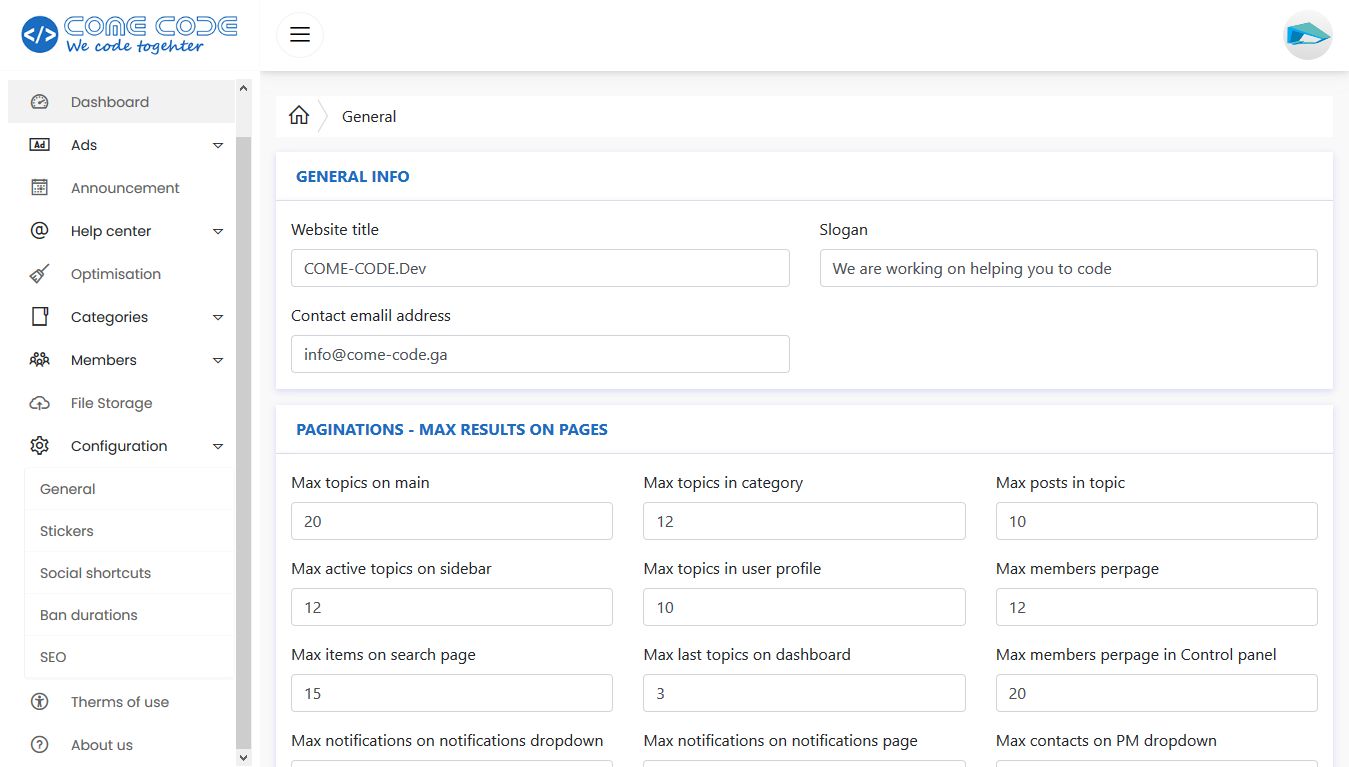The width and height of the screenshot is (1349, 767).
Task: Open the Stickers configuration page
Action: pyautogui.click(x=67, y=531)
